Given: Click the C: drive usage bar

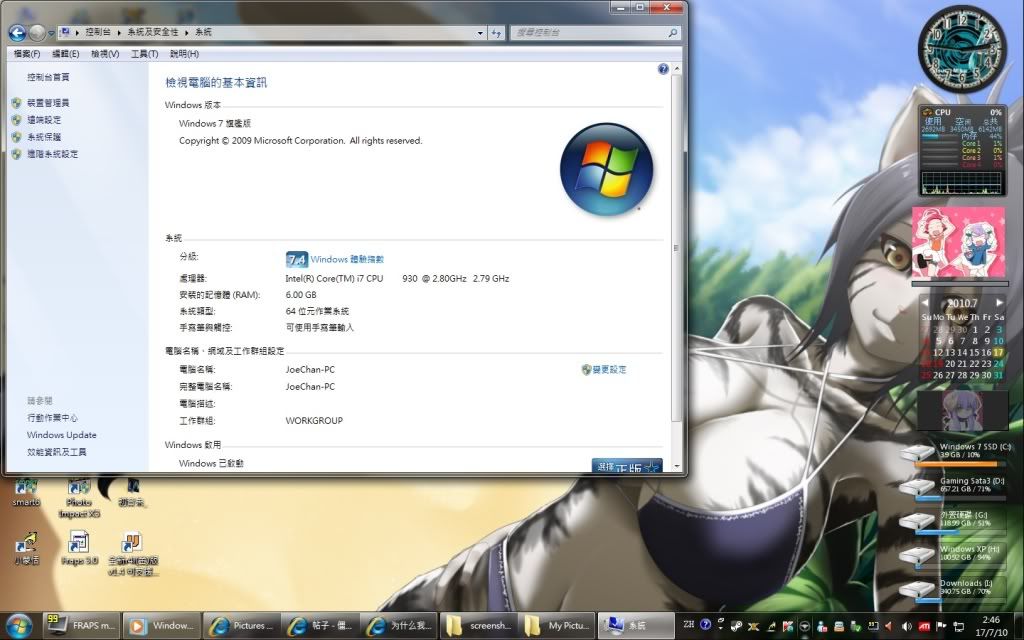Looking at the screenshot, I should (961, 464).
